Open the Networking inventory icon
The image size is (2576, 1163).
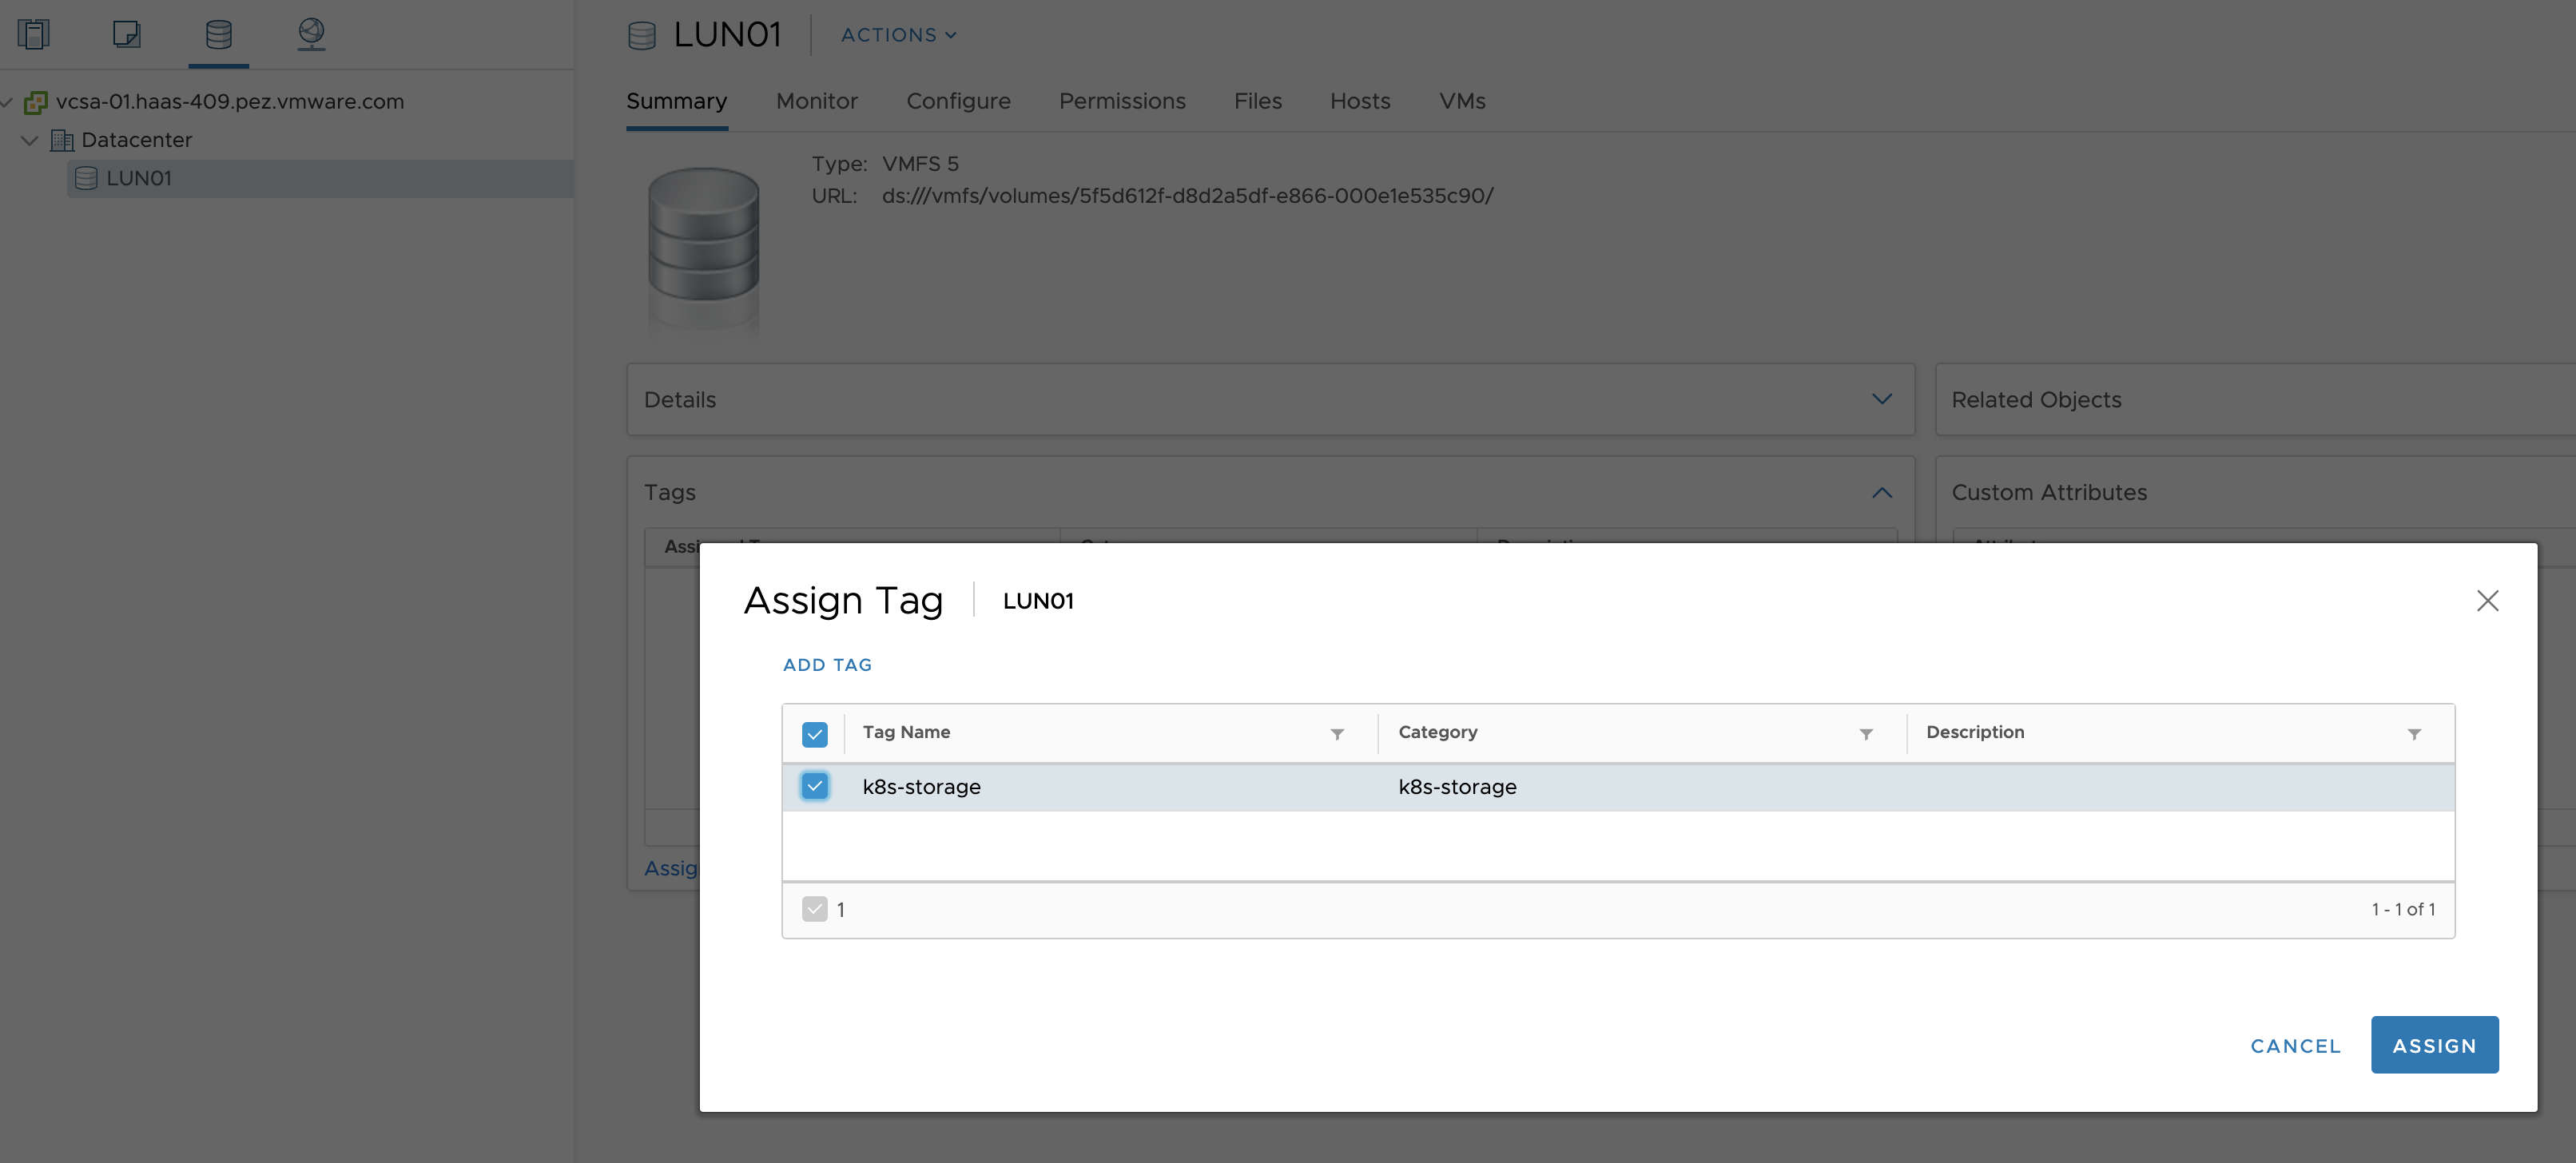click(311, 34)
